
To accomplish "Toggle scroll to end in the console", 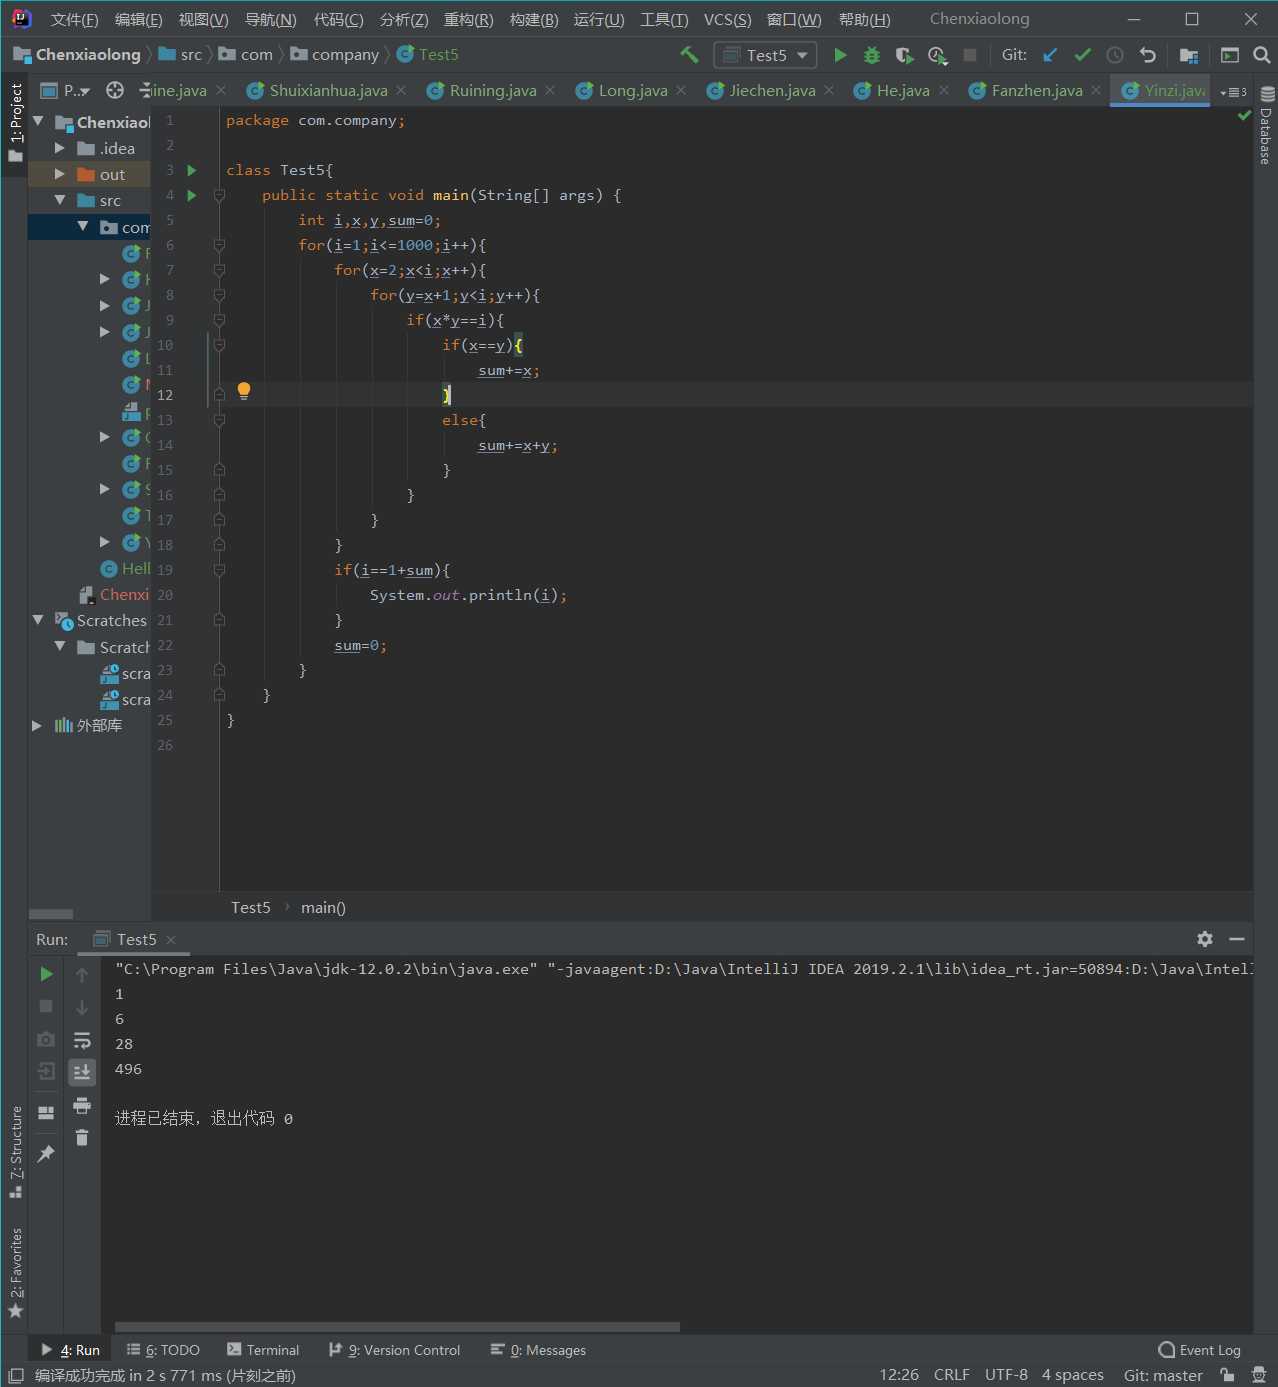I will [x=82, y=1072].
